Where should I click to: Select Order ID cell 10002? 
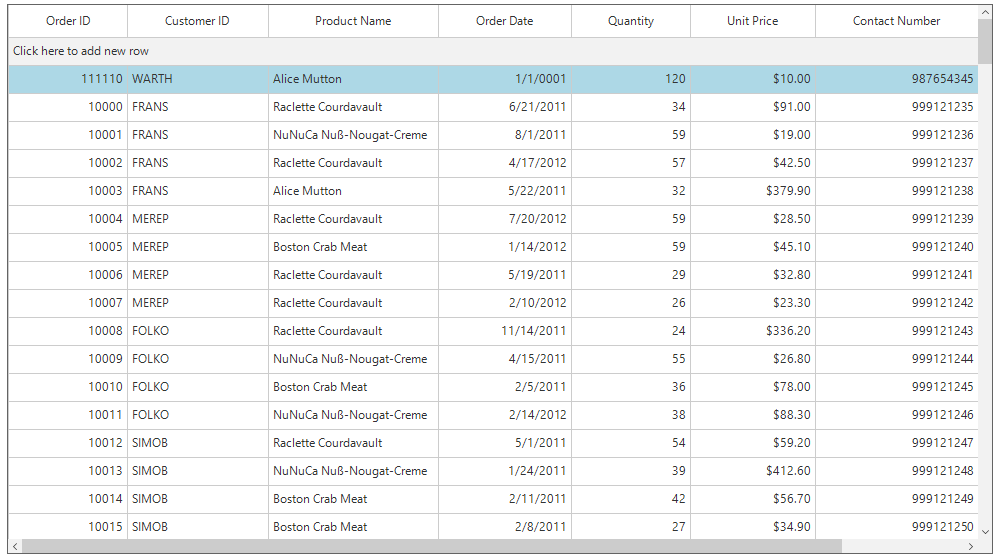(x=68, y=163)
